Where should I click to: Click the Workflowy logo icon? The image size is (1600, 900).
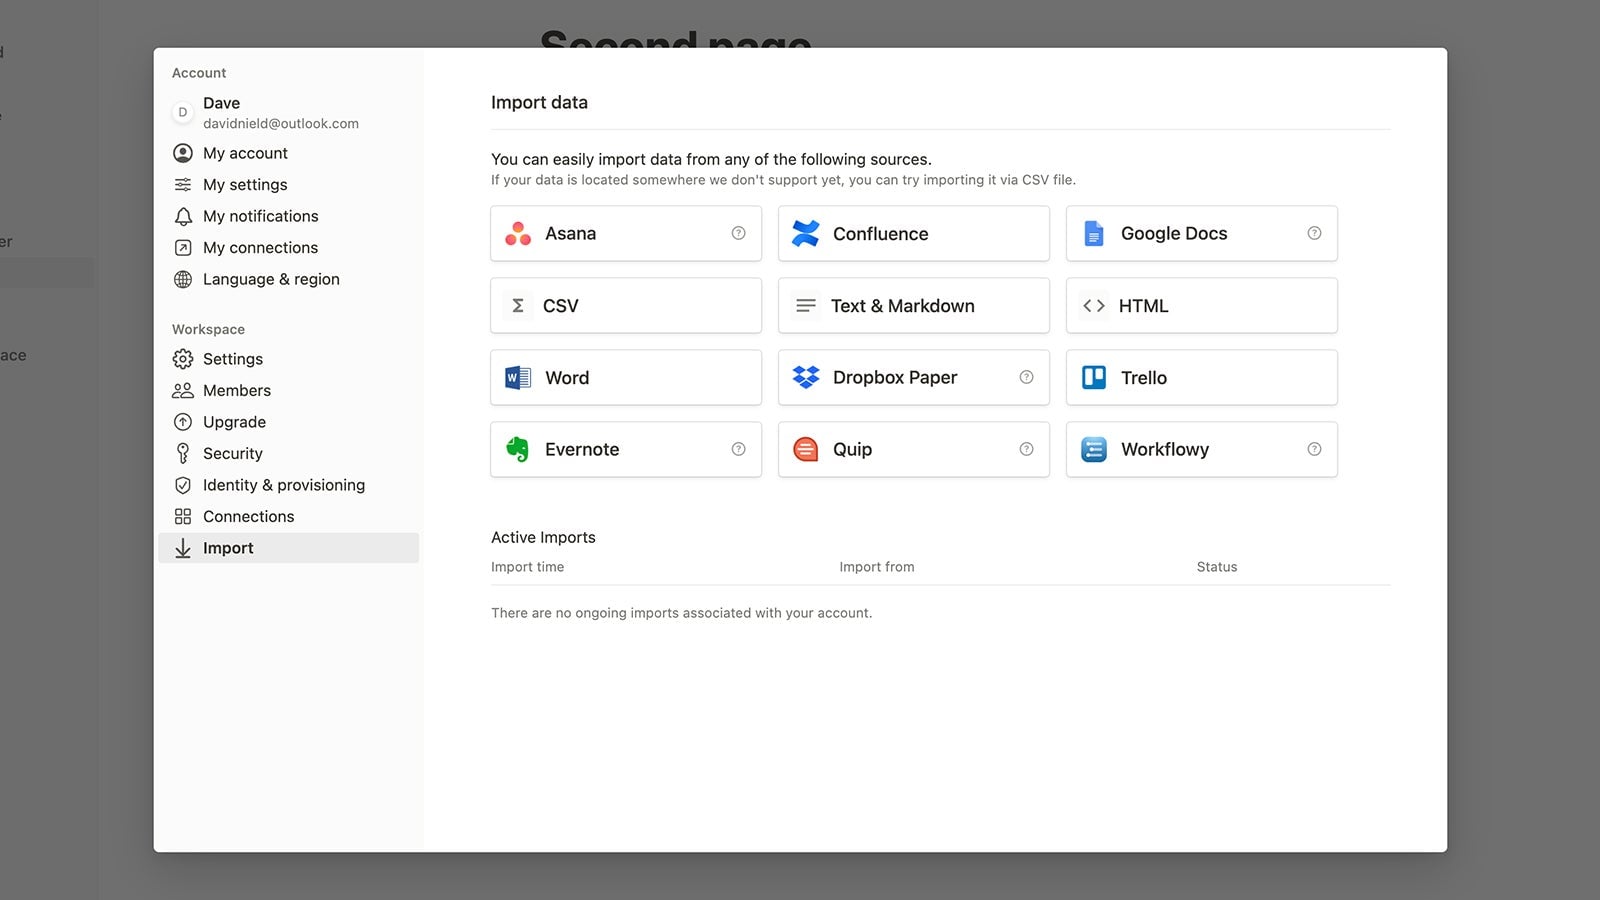pyautogui.click(x=1094, y=450)
